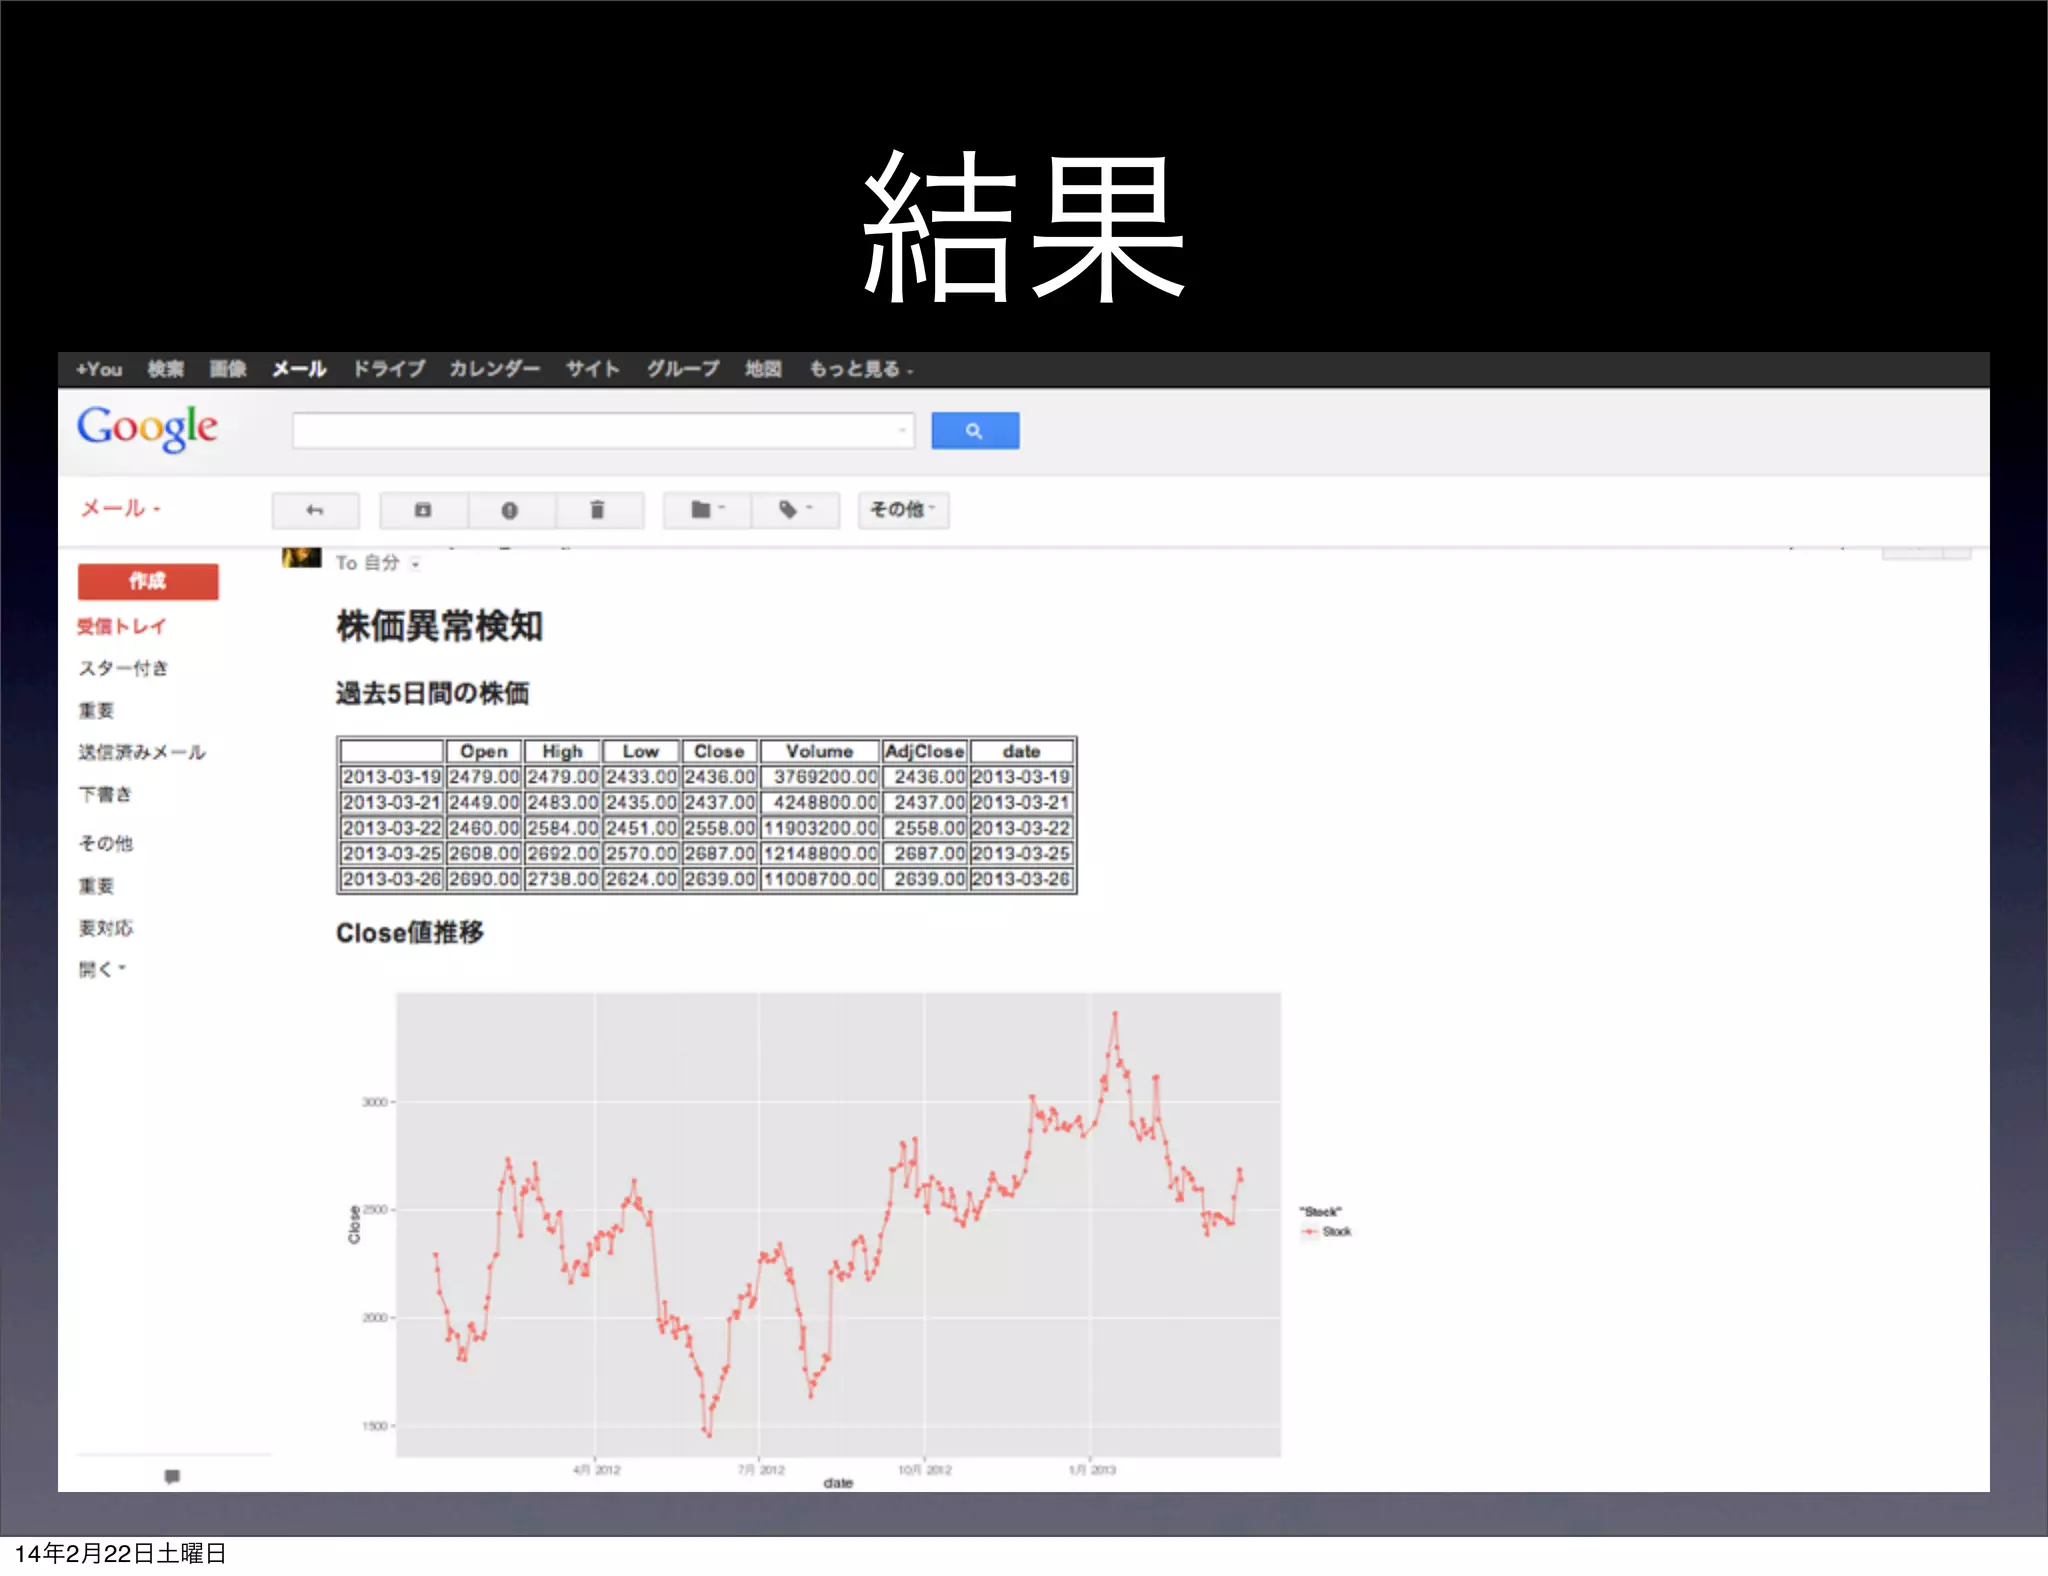
Task: Open カレンダー in the top bar
Action: (x=494, y=369)
